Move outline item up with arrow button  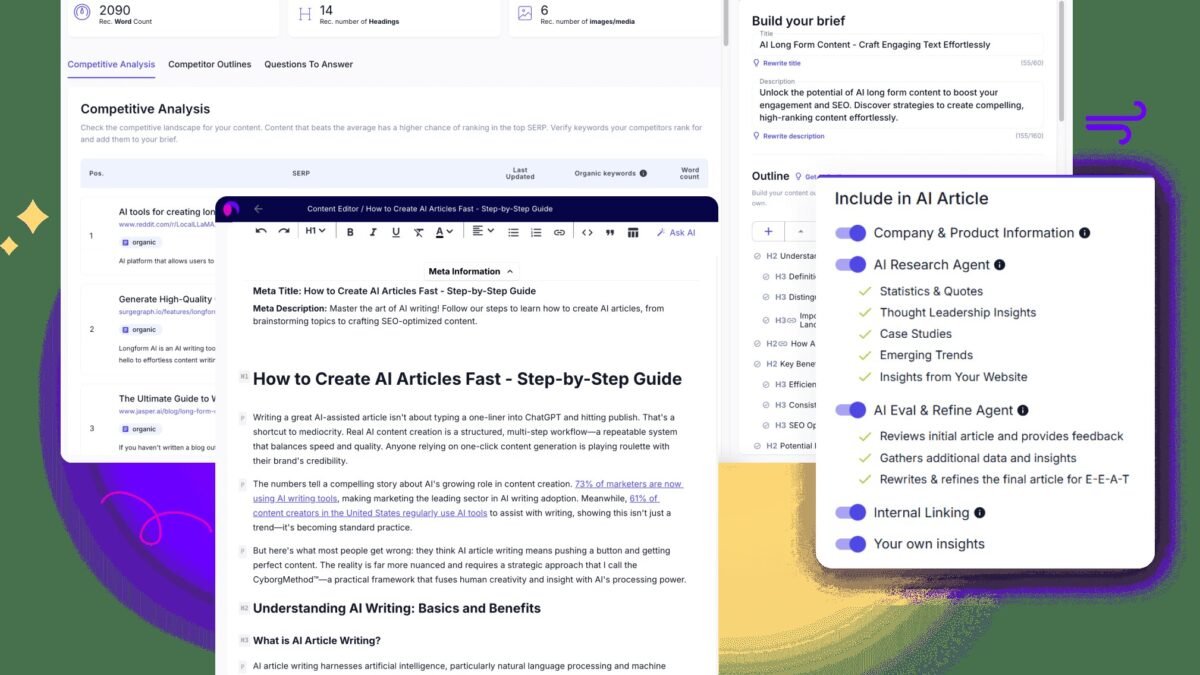click(800, 231)
